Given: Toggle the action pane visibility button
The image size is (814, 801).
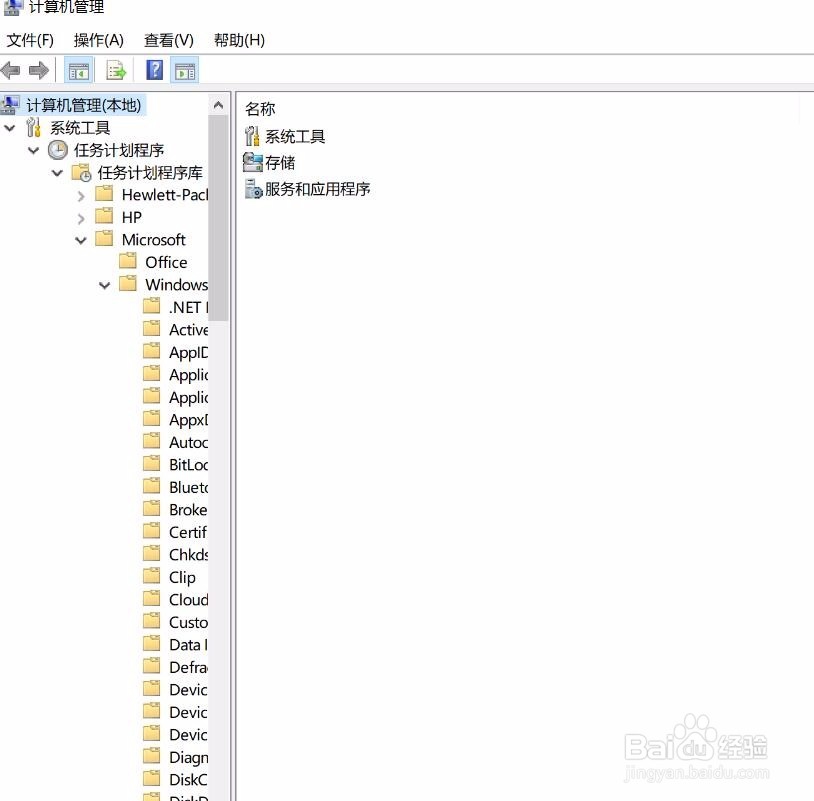Looking at the screenshot, I should point(185,70).
